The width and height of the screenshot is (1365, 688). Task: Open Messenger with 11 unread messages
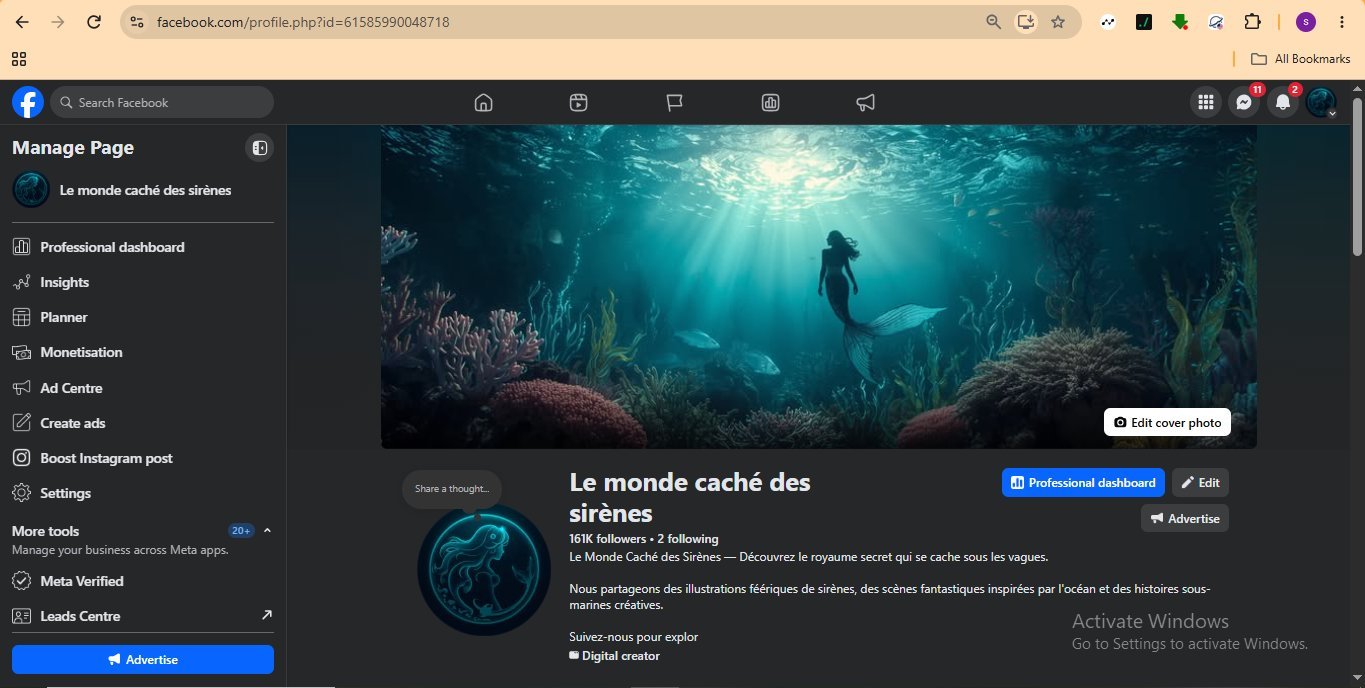pyautogui.click(x=1244, y=102)
